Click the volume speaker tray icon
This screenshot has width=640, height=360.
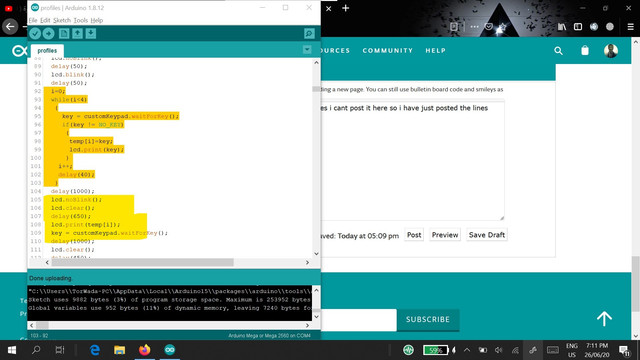[498, 350]
